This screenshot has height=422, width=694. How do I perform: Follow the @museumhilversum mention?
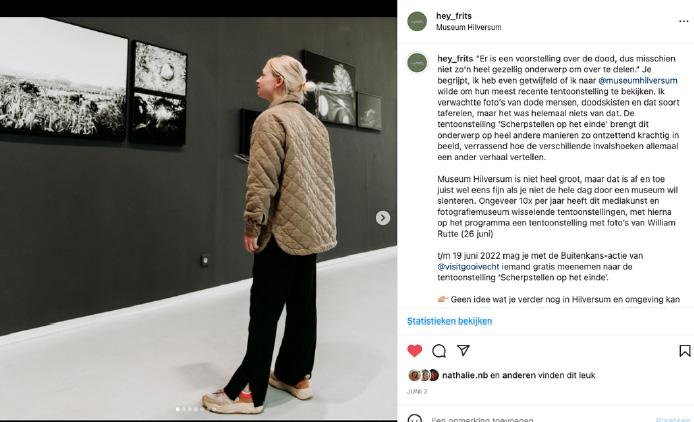click(x=637, y=81)
